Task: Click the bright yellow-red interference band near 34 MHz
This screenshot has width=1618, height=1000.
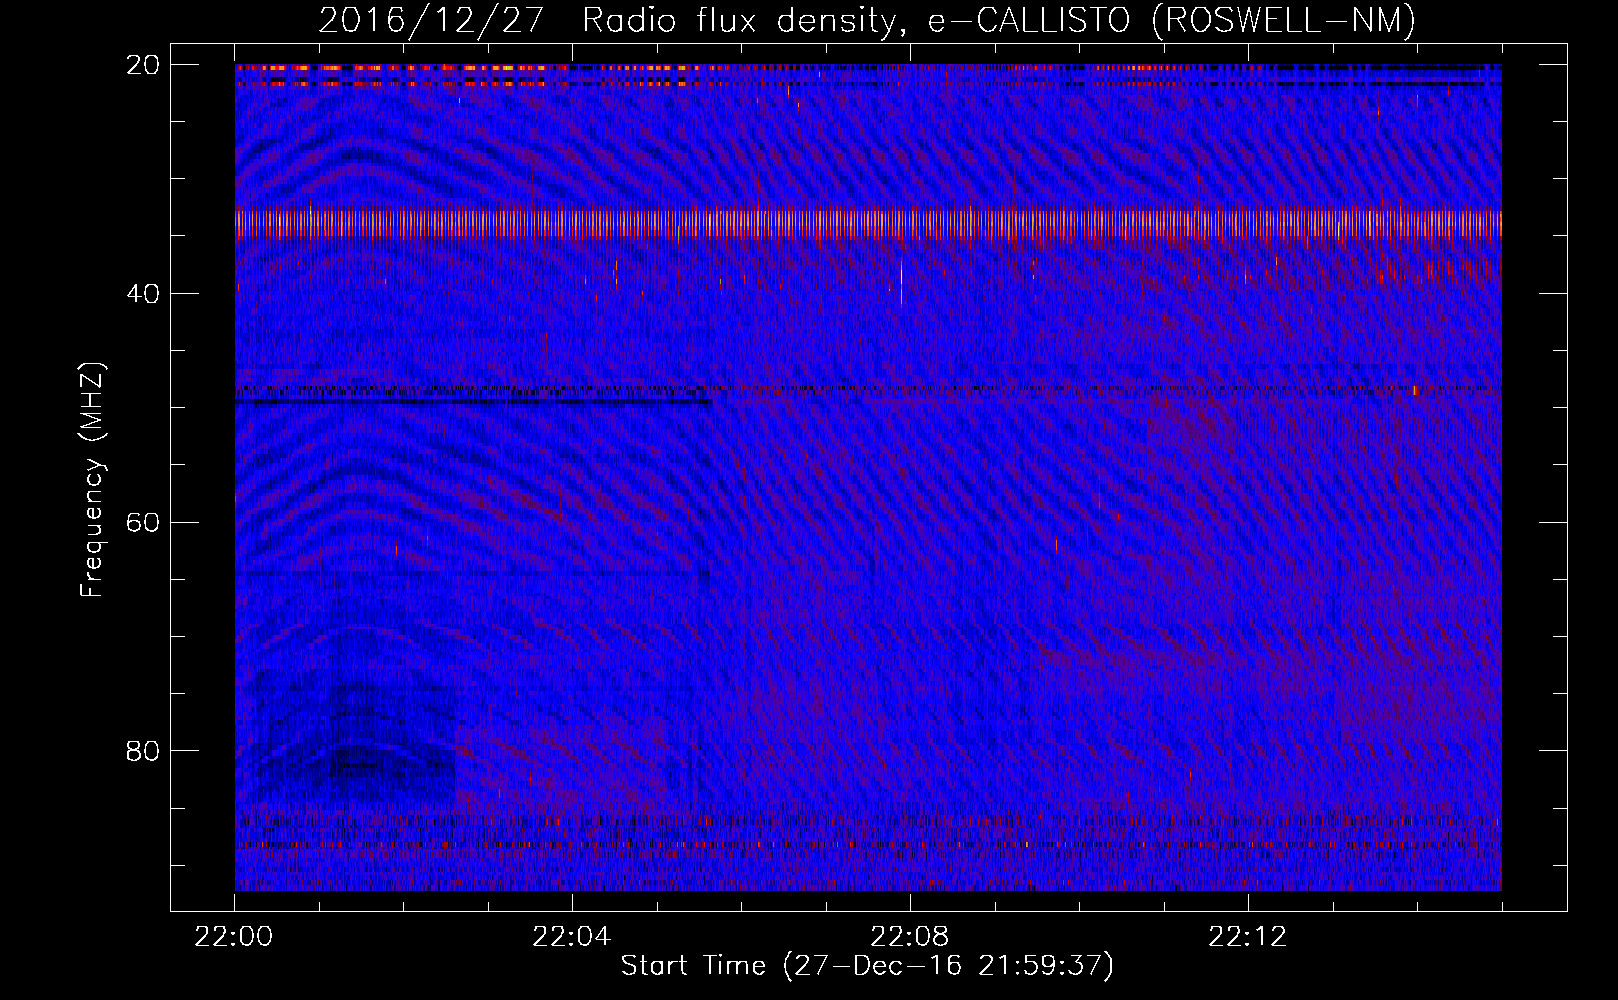Action: [868, 223]
